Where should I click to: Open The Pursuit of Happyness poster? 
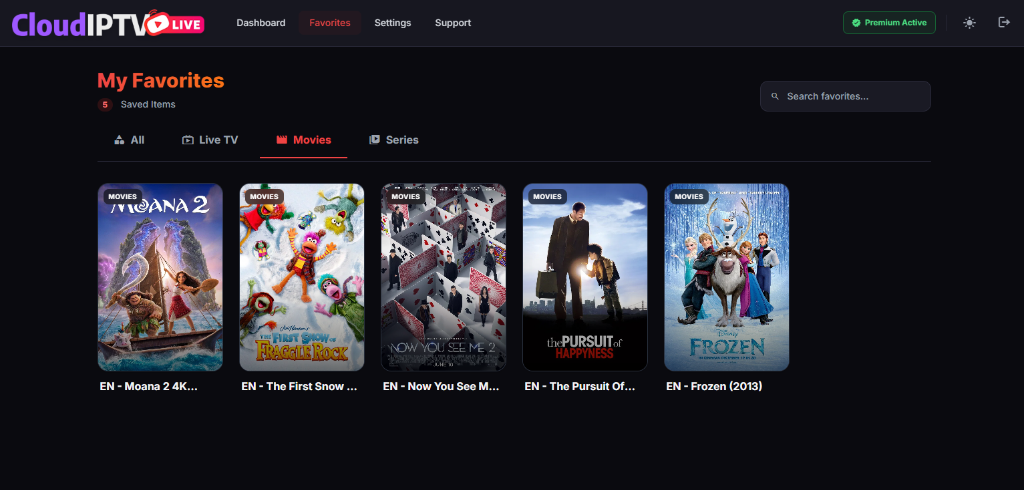(x=585, y=277)
